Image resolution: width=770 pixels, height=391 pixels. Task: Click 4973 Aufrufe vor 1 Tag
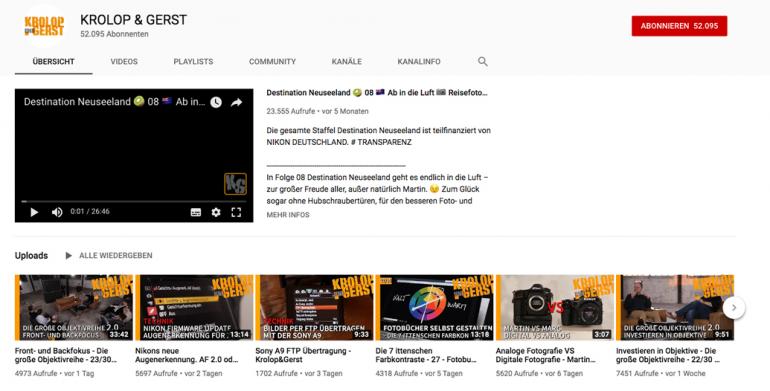(55, 373)
